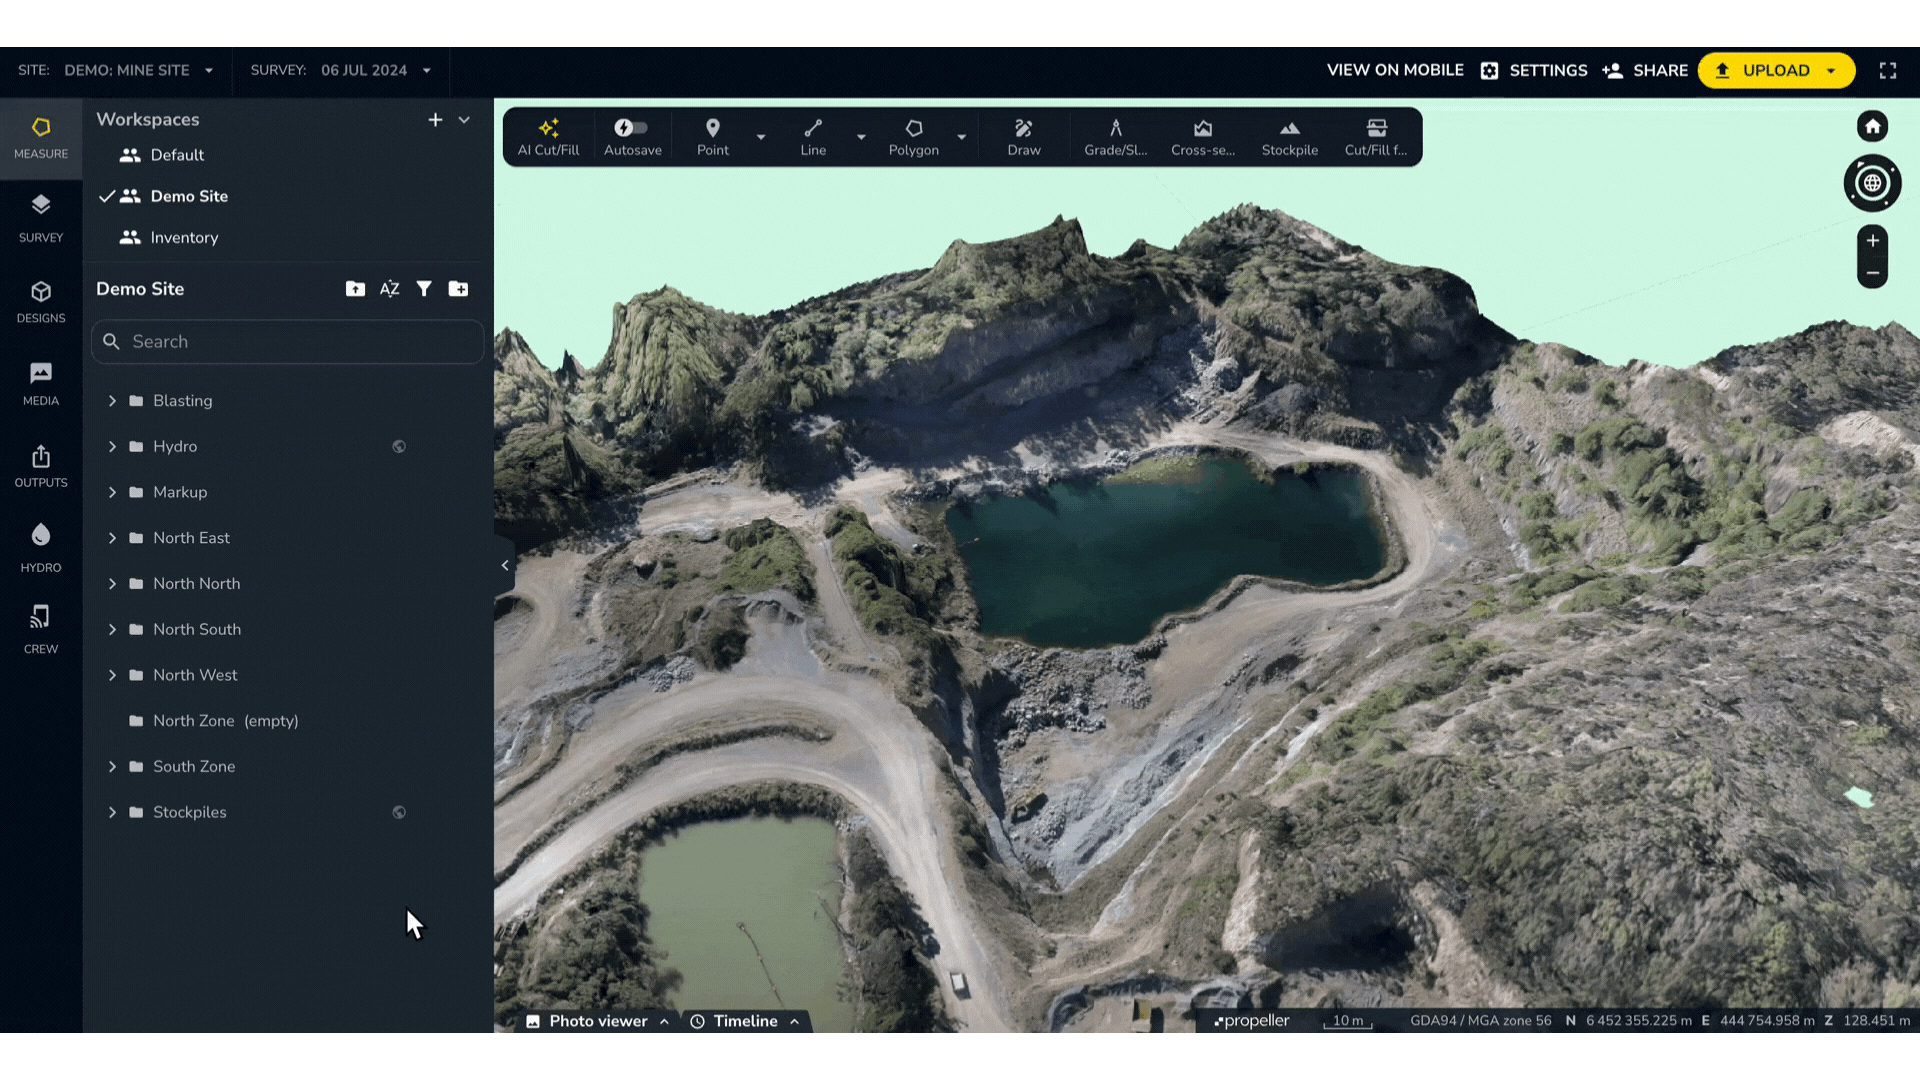Expand the Blasting folder

[112, 400]
